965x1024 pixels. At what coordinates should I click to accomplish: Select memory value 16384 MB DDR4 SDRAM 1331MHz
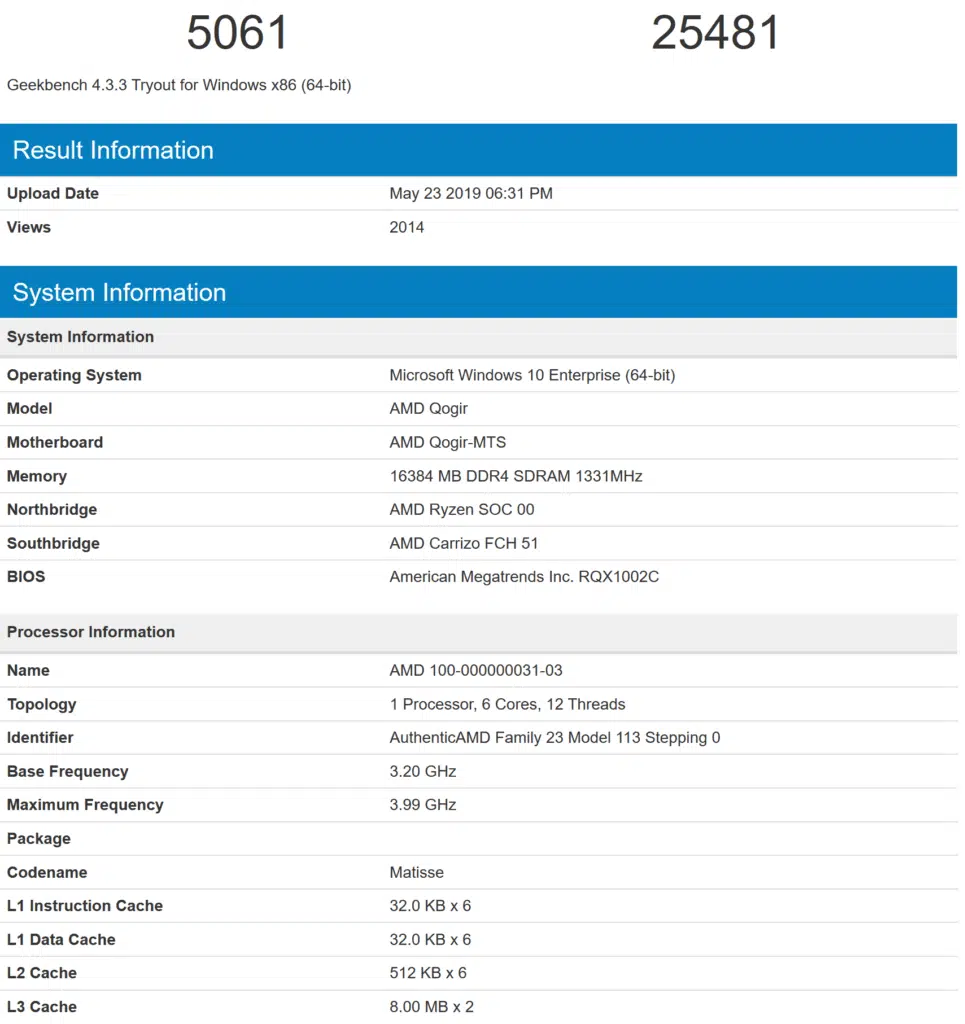click(x=516, y=476)
